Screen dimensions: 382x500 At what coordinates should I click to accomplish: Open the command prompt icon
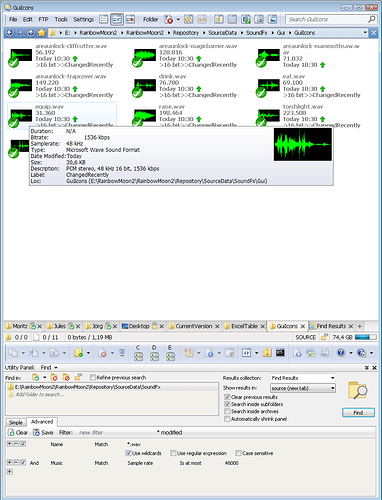280,352
